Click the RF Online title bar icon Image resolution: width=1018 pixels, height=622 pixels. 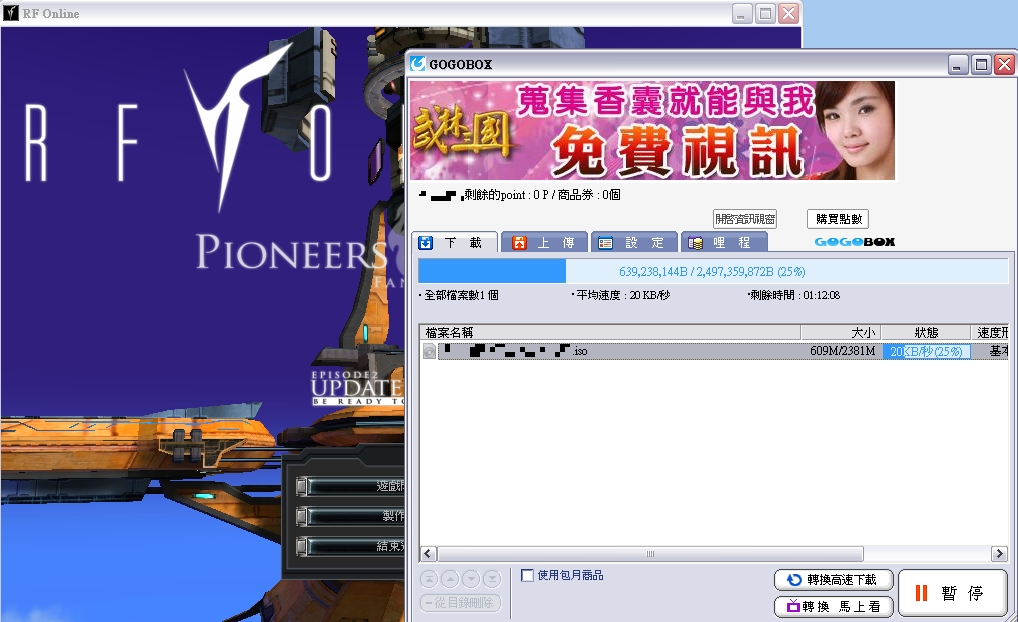tap(10, 13)
